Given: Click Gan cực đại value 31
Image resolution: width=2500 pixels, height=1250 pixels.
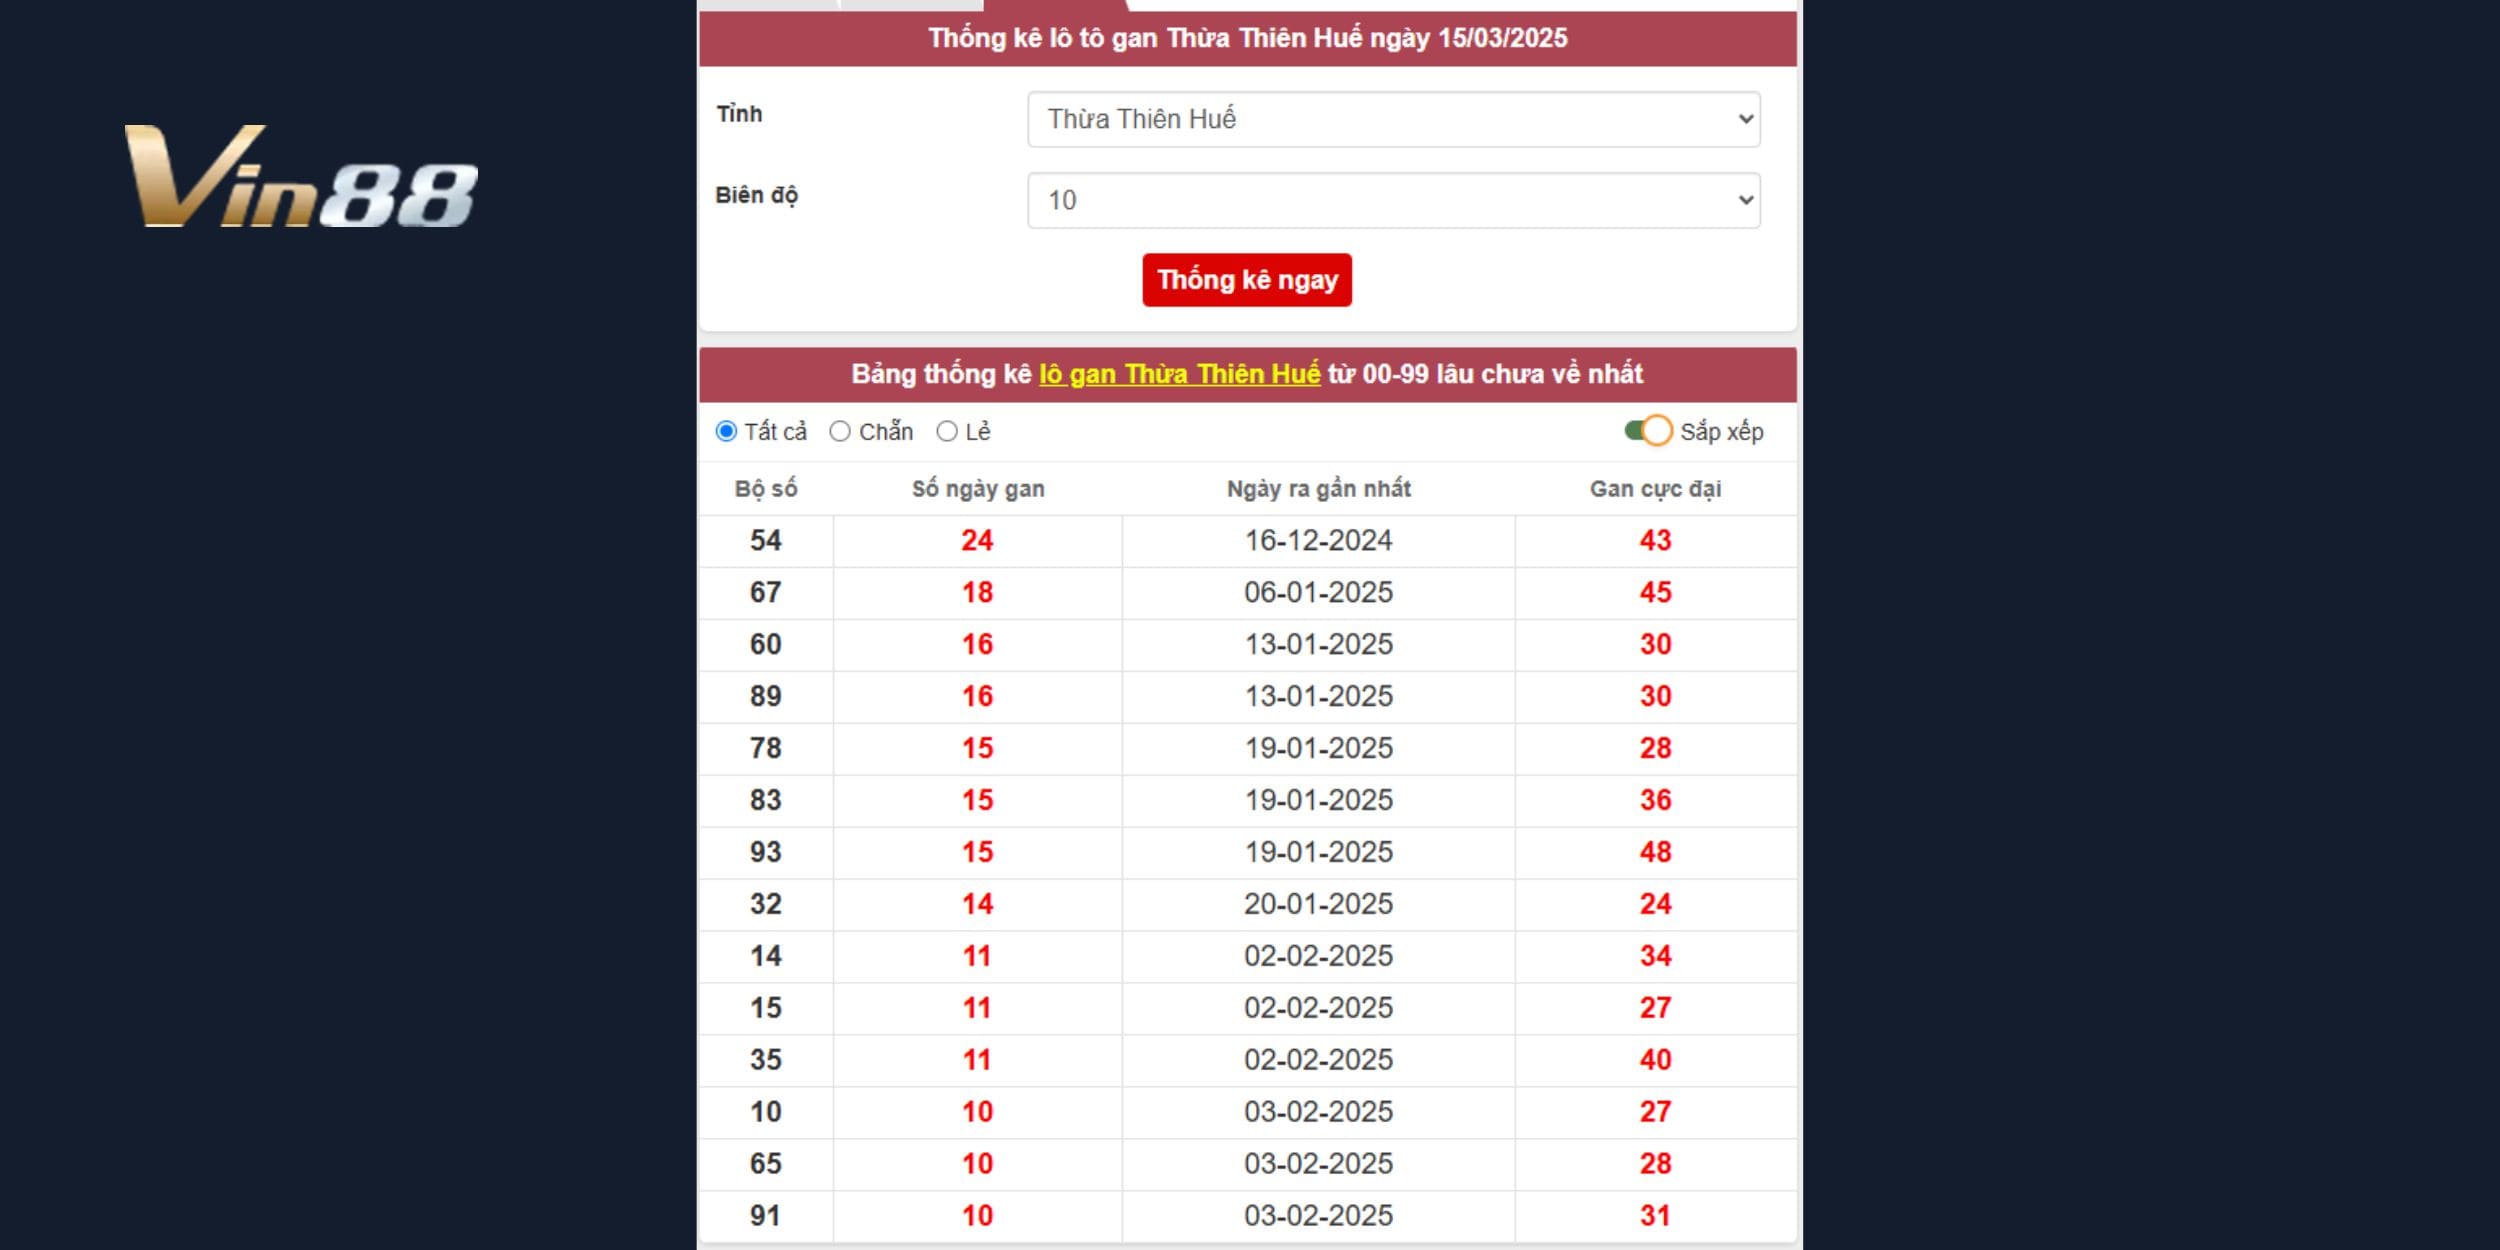Looking at the screenshot, I should tap(1656, 1217).
